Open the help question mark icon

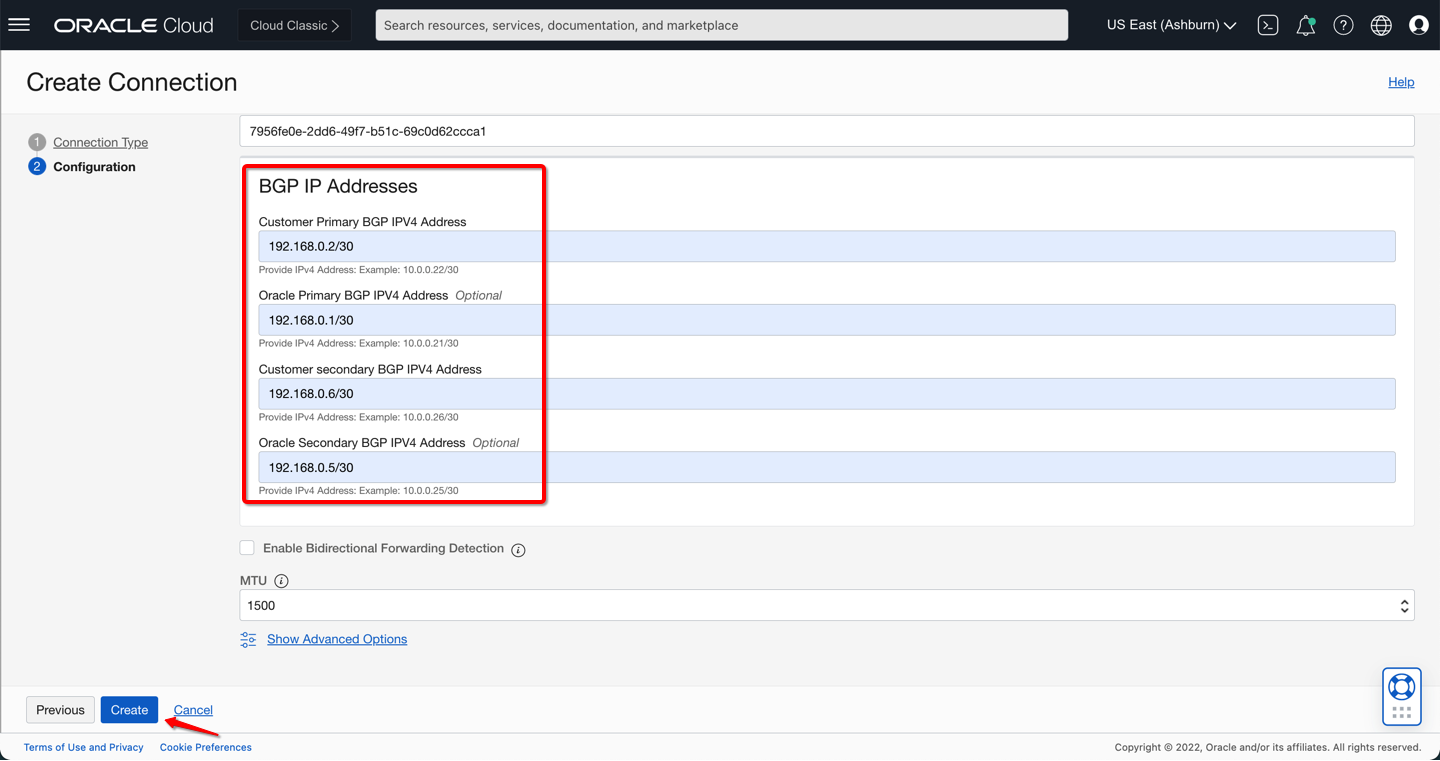[x=1343, y=25]
